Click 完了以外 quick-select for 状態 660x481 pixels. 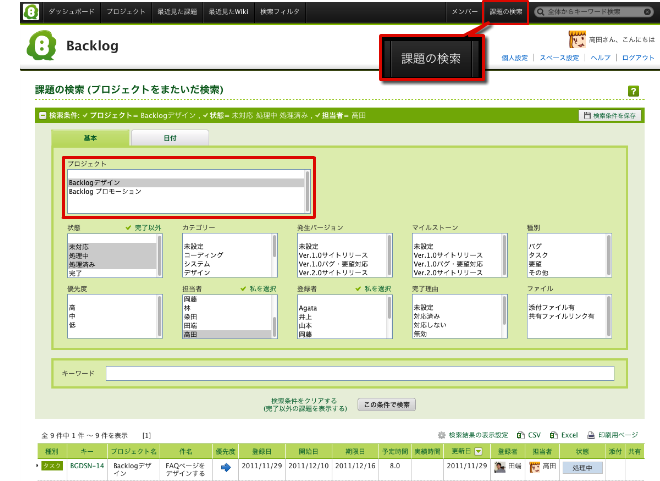click(x=143, y=228)
